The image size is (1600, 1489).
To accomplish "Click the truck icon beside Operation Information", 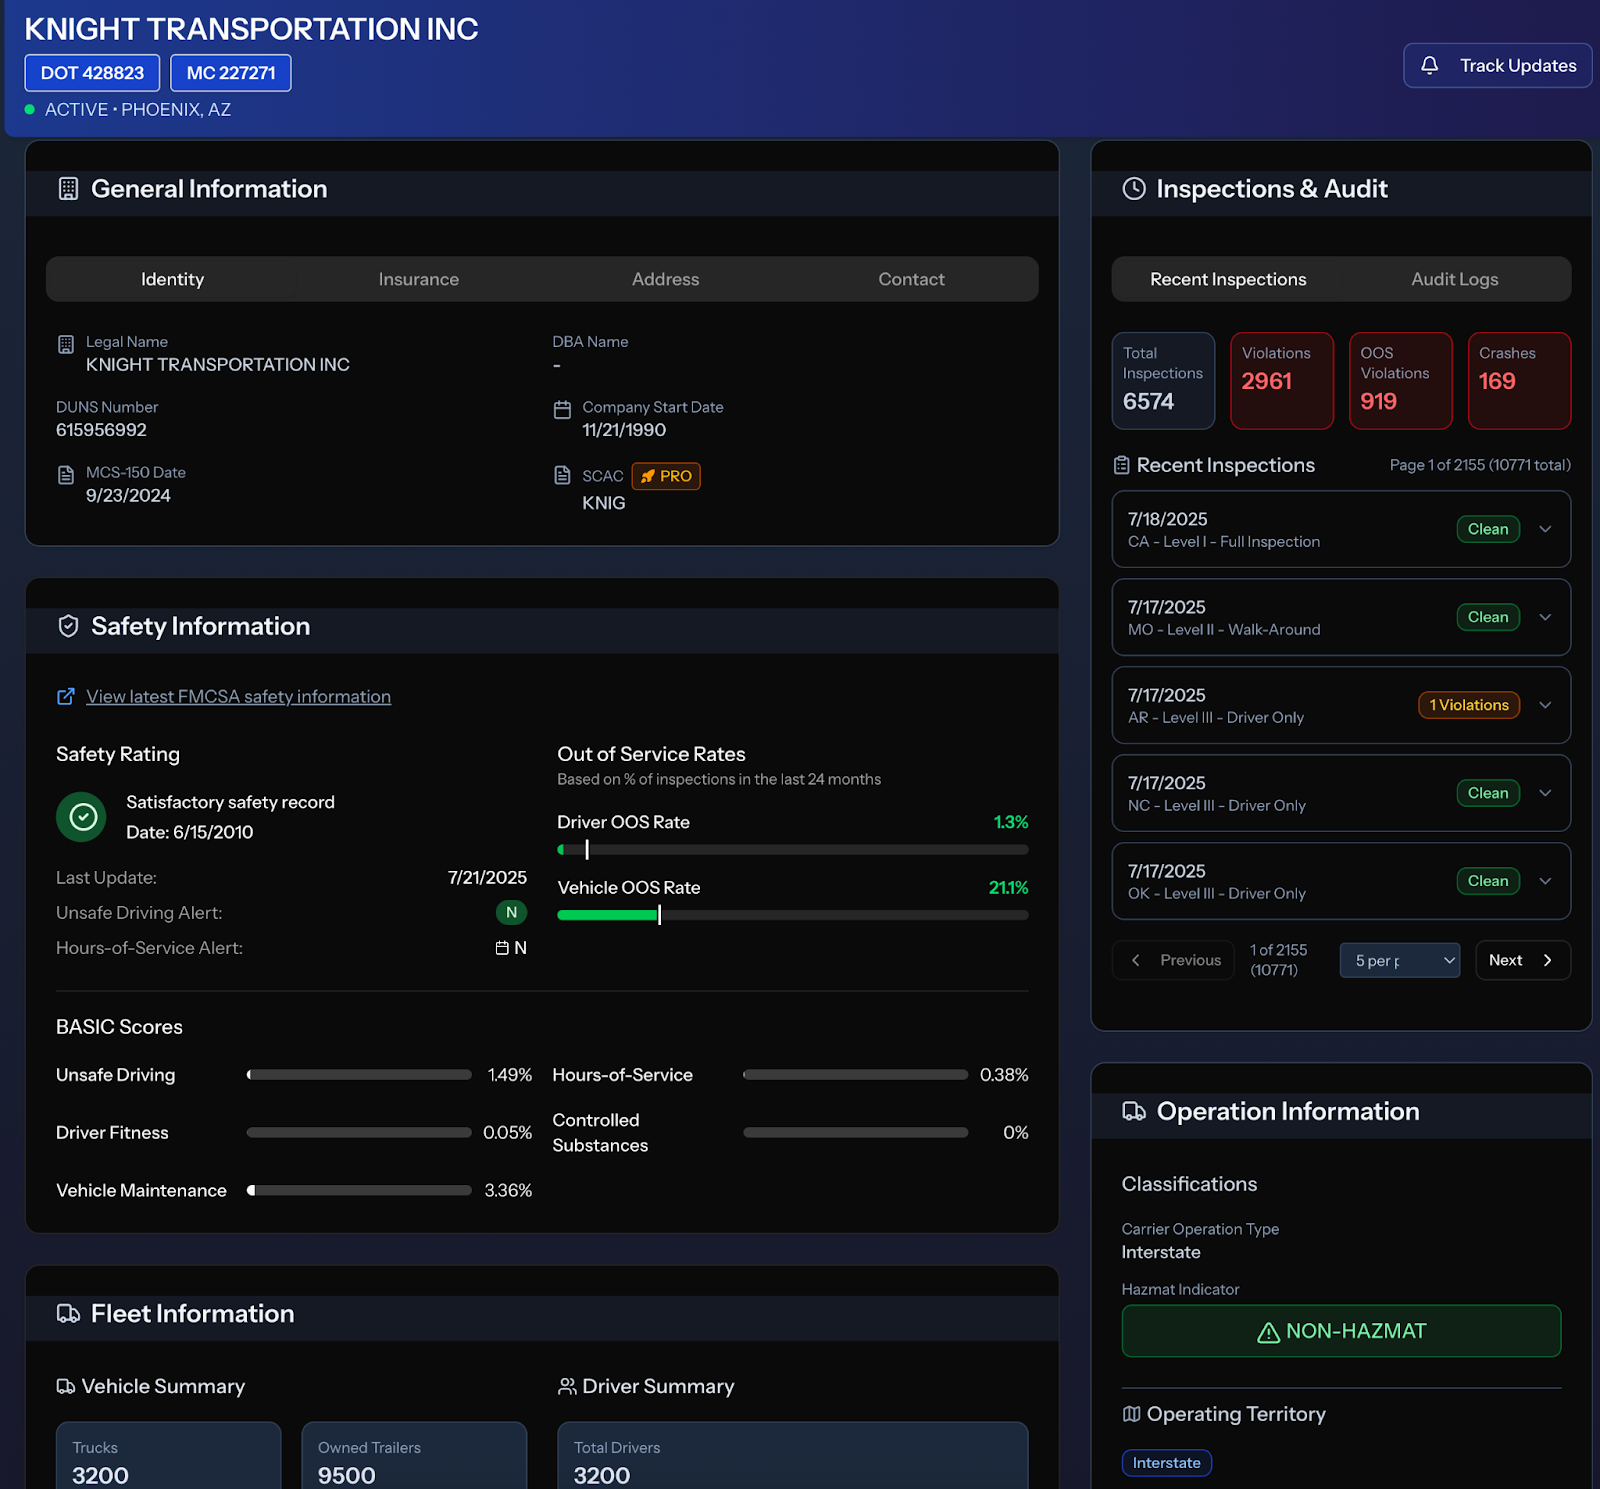I will pyautogui.click(x=1134, y=1111).
